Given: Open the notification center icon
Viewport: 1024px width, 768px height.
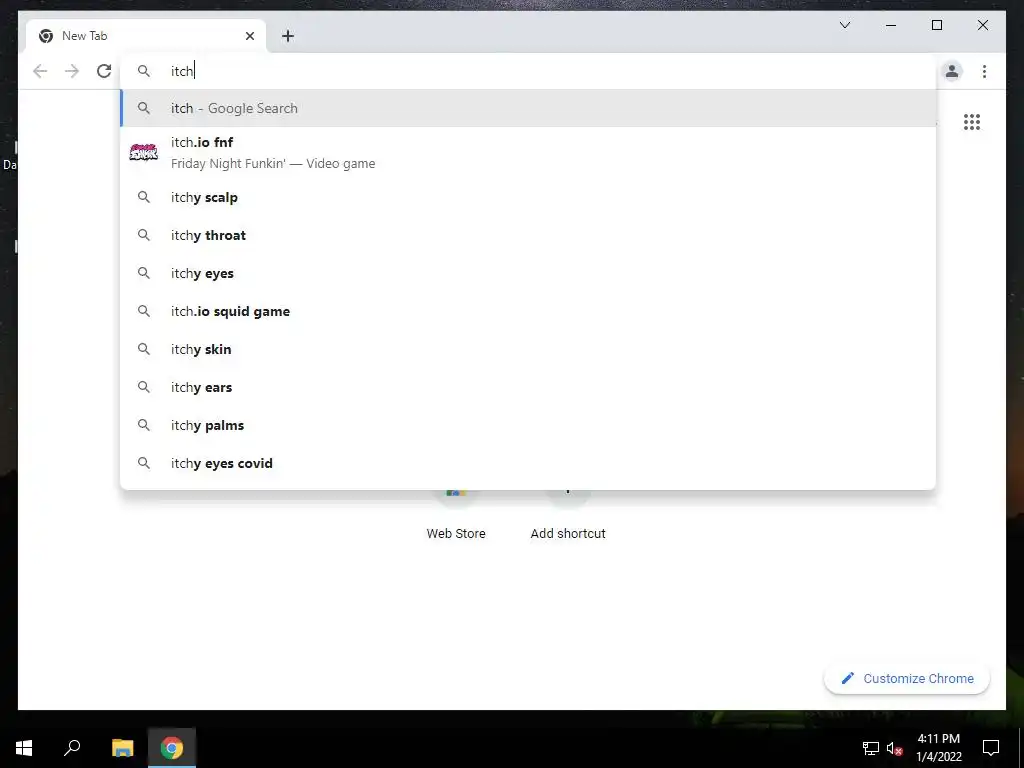Looking at the screenshot, I should (991, 748).
